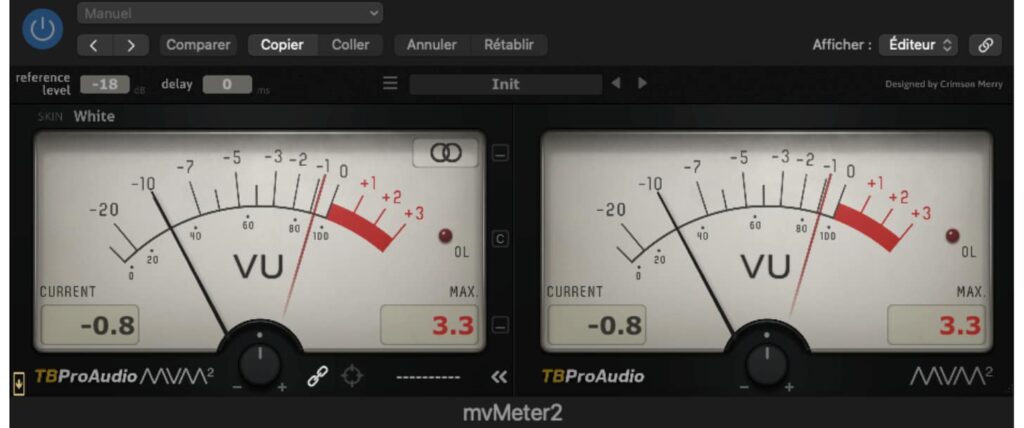
Task: Click the Coller button
Action: point(351,45)
